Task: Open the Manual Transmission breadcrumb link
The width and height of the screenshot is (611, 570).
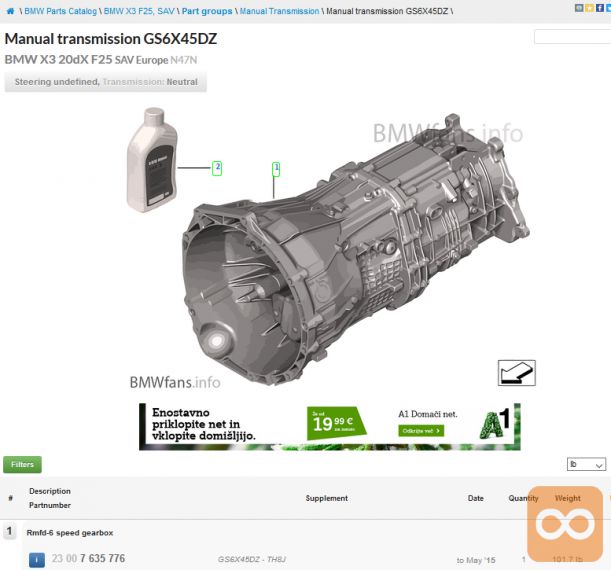Action: pyautogui.click(x=279, y=11)
